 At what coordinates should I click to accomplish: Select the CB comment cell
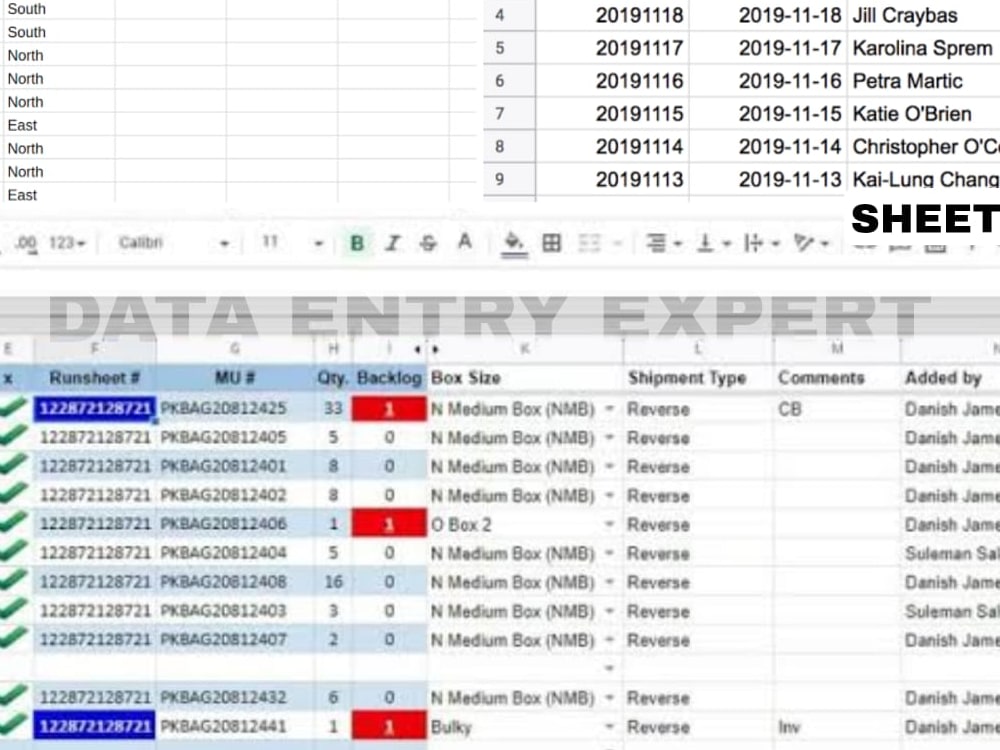tap(837, 409)
